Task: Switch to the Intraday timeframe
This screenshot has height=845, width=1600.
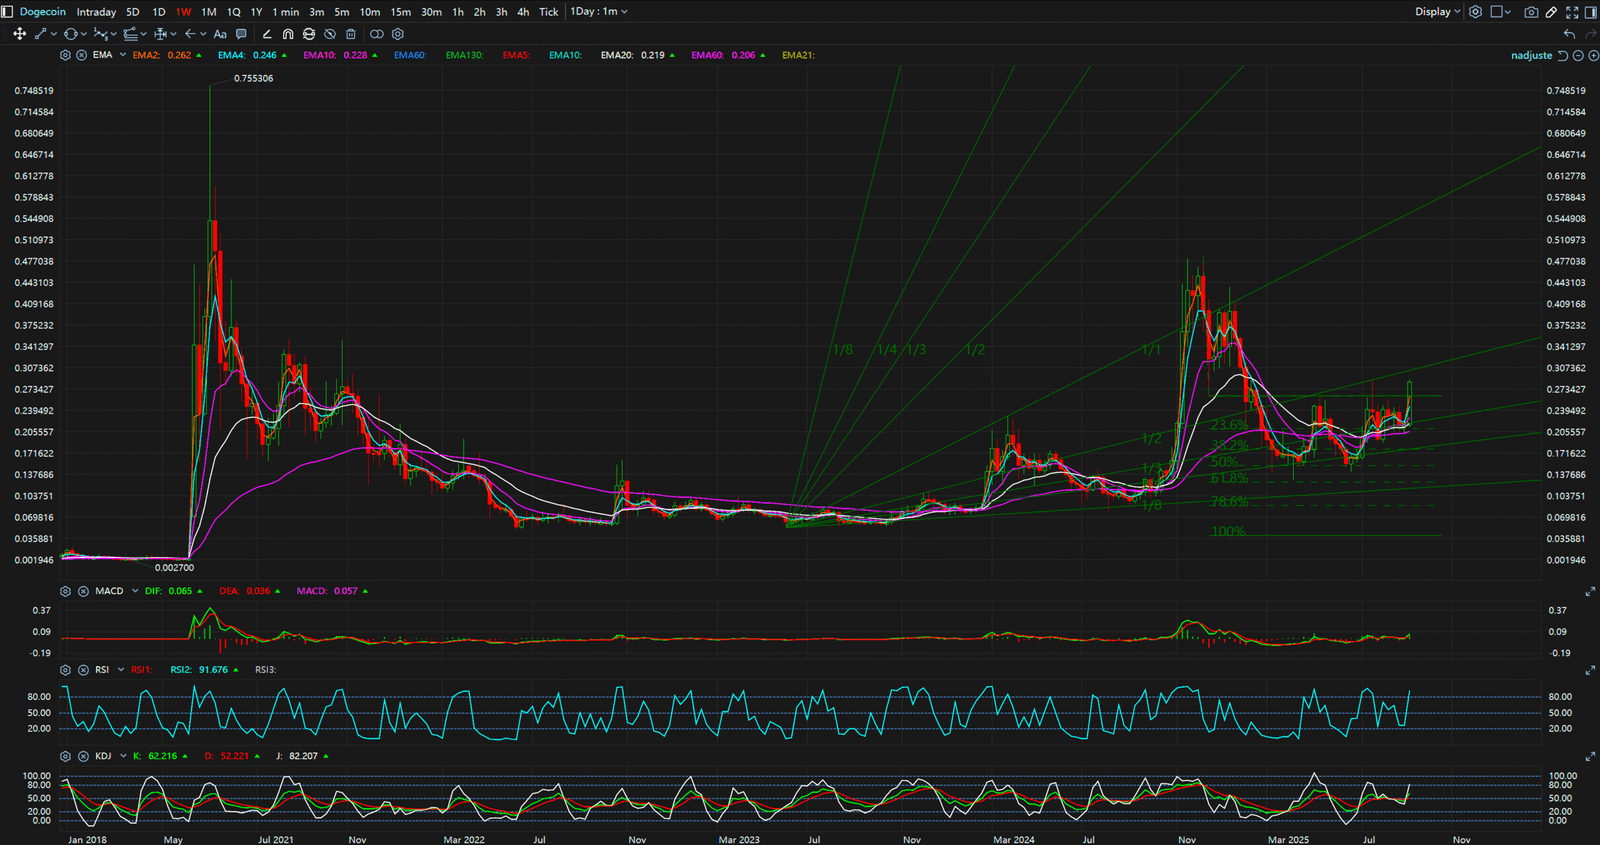Action: click(96, 12)
